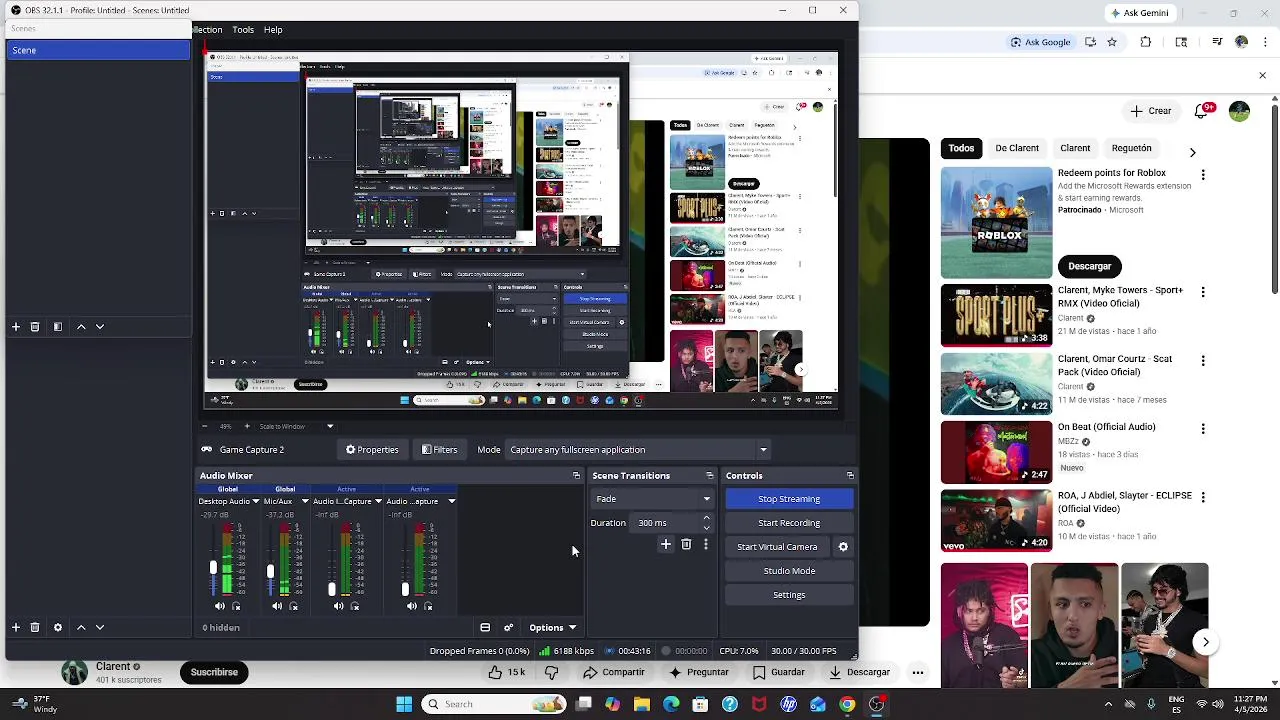
Task: Mute the fourth Audio capture channel
Action: tap(411, 606)
